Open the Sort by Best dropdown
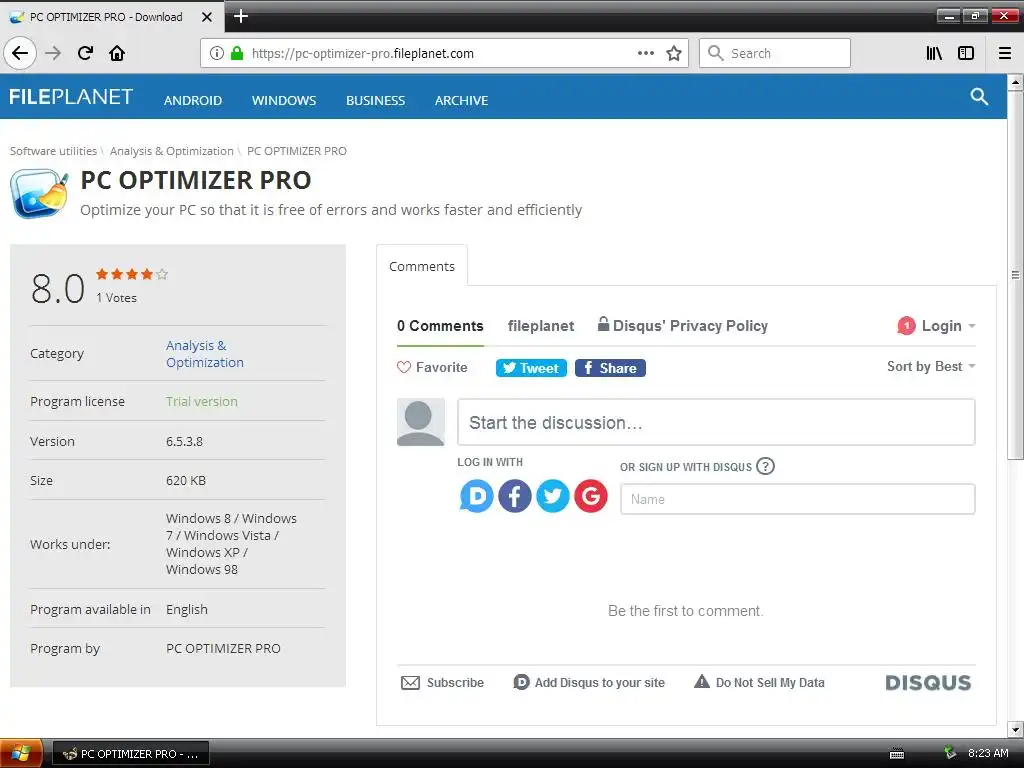1024x768 pixels. (x=931, y=366)
